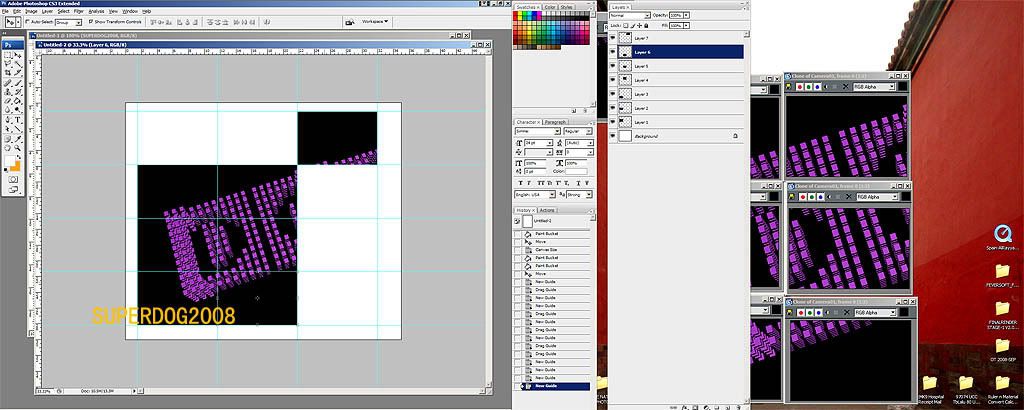Select Canvas Size state in History panel
The height and width of the screenshot is (410, 1024).
click(x=546, y=249)
